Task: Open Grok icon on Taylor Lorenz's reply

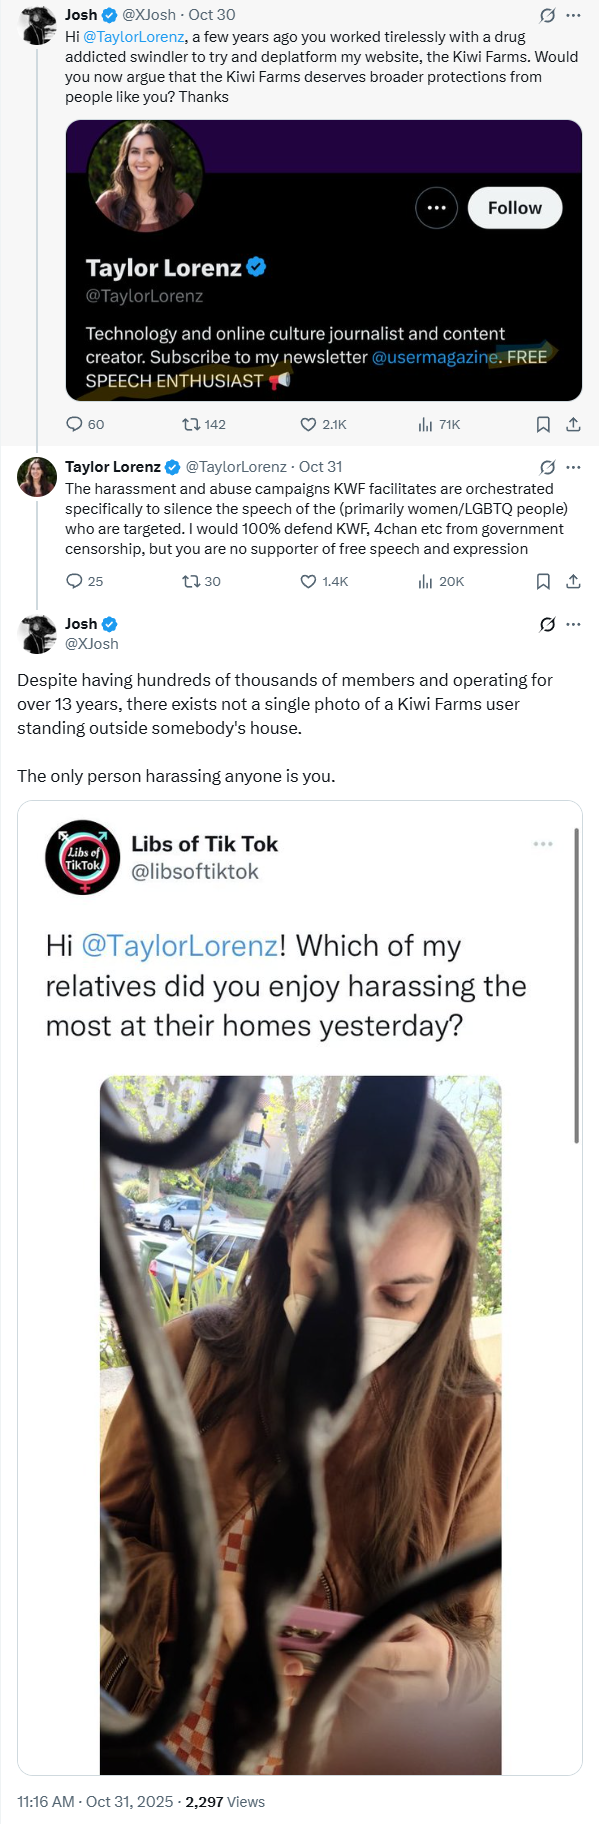Action: coord(547,467)
